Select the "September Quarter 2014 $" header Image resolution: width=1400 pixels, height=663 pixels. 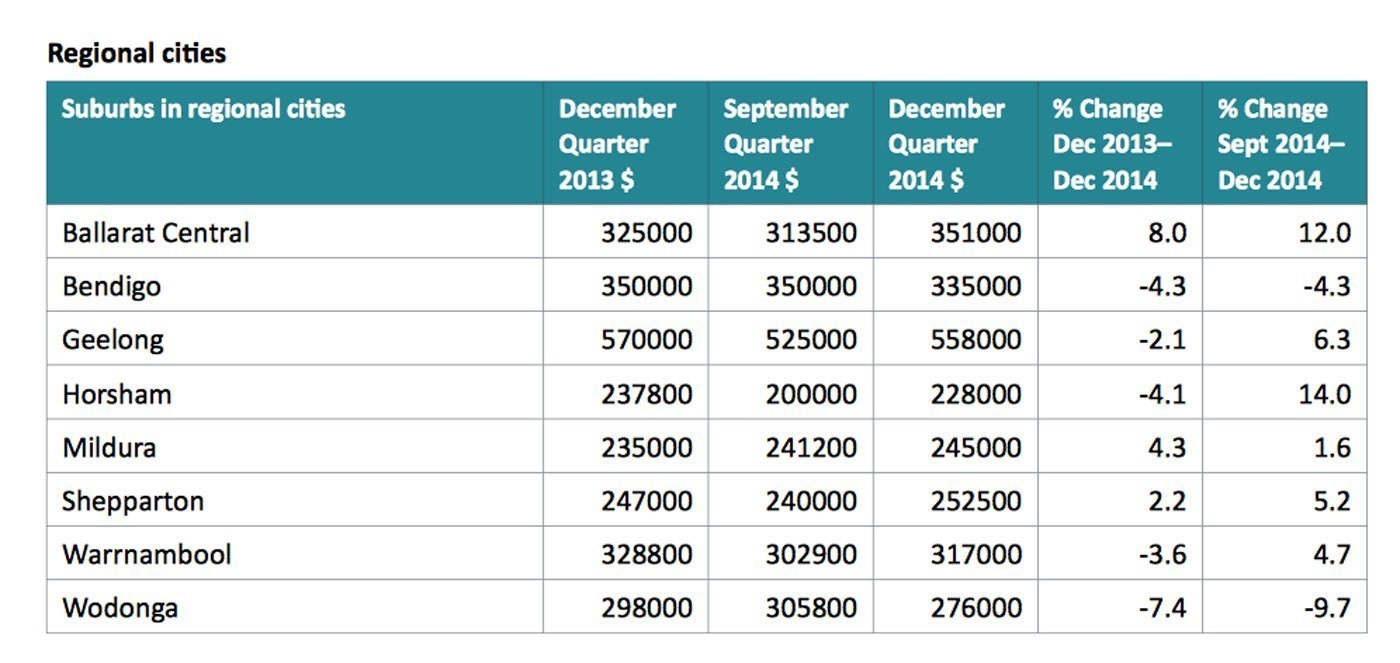[785, 144]
